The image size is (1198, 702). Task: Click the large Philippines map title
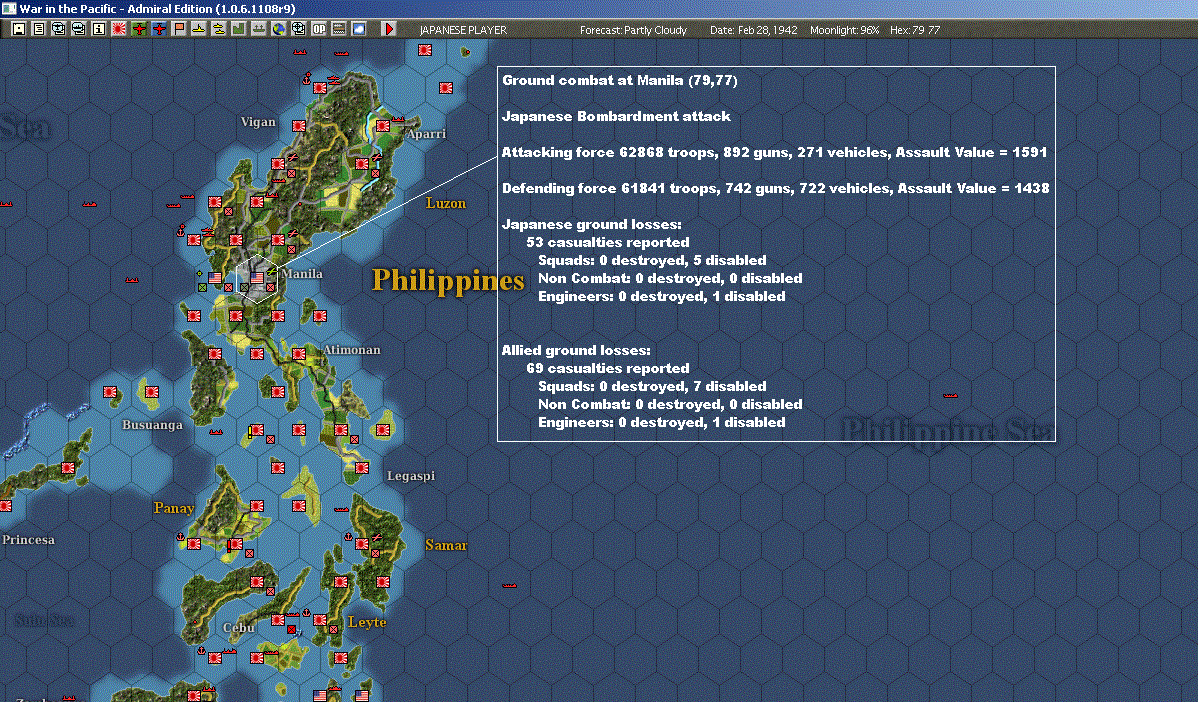tap(448, 280)
